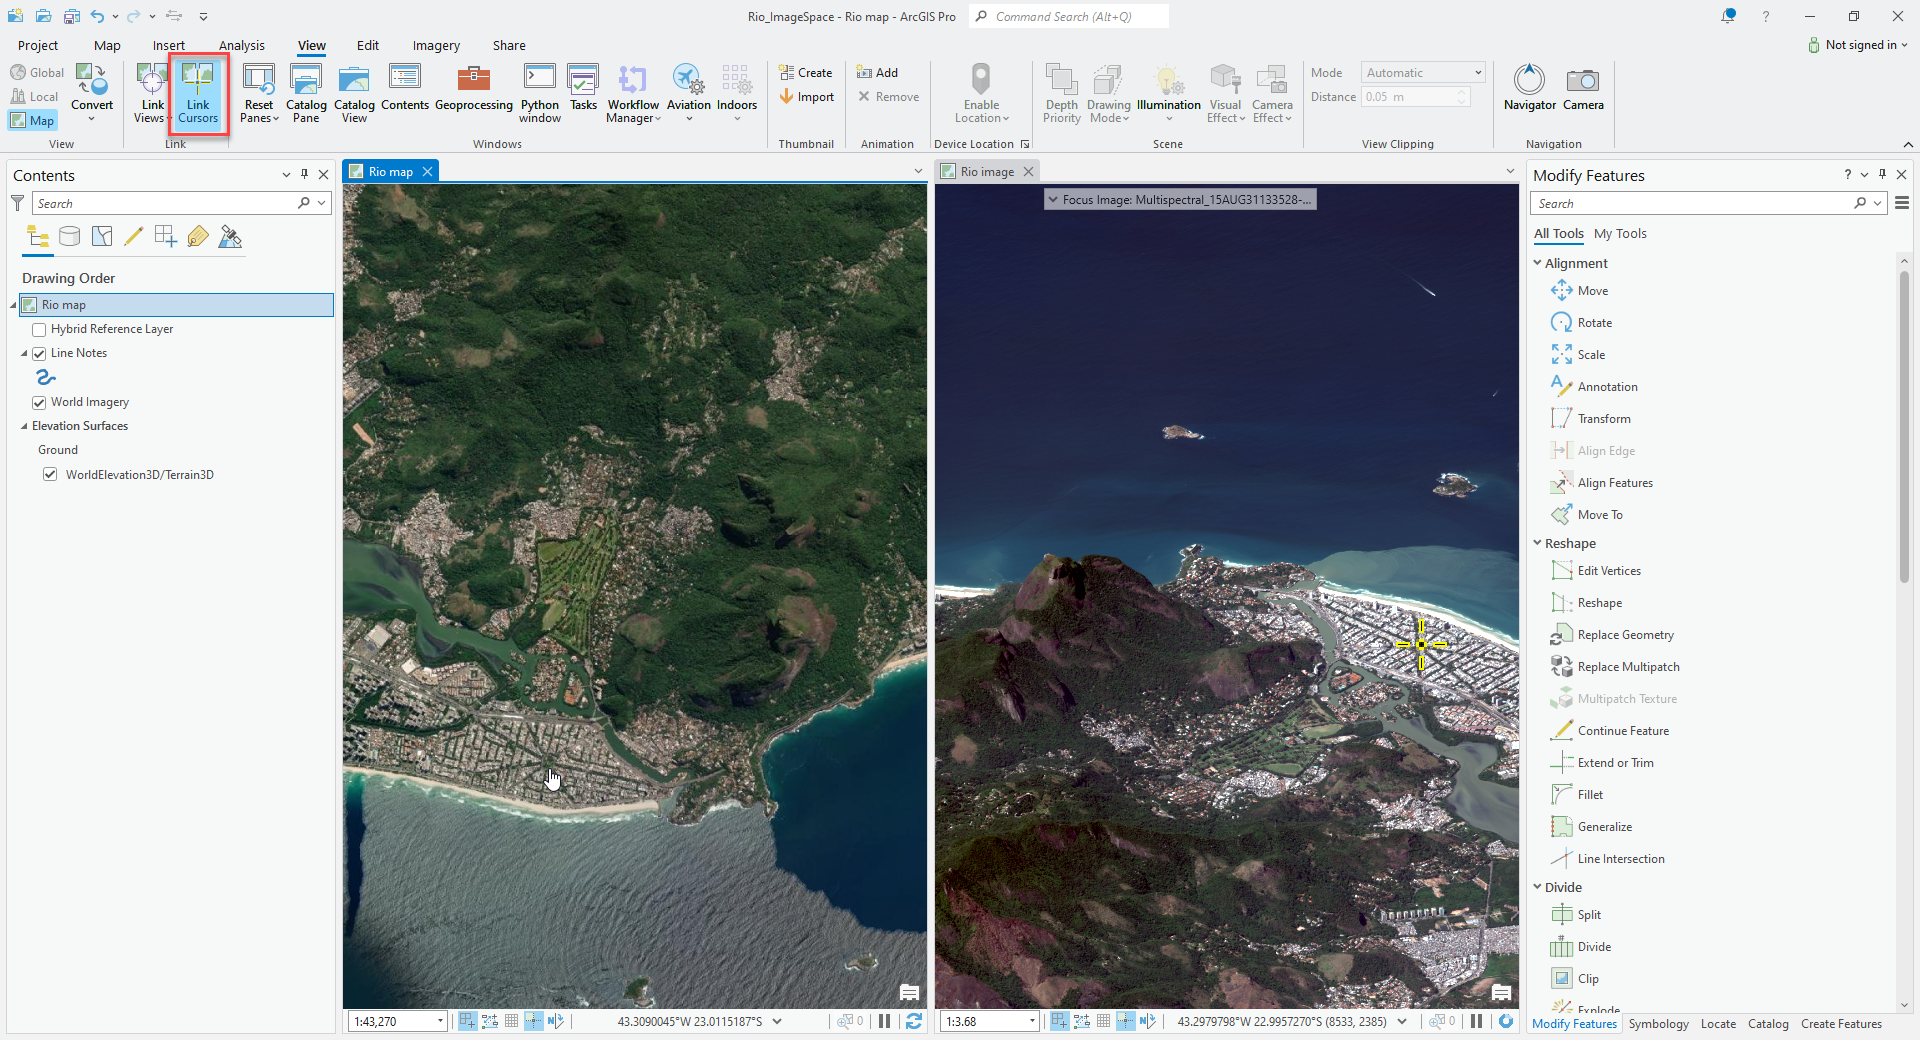This screenshot has height=1040, width=1920.
Task: Open the Mode dropdown in View Clipping
Action: point(1477,72)
